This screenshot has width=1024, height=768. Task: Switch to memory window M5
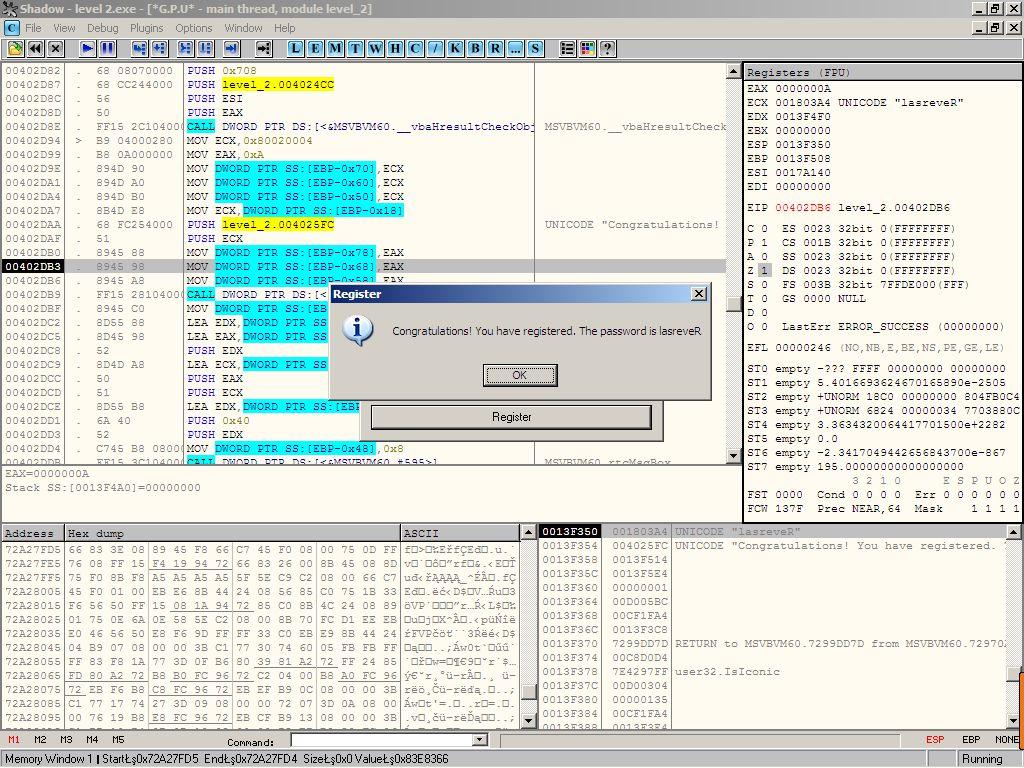point(118,739)
